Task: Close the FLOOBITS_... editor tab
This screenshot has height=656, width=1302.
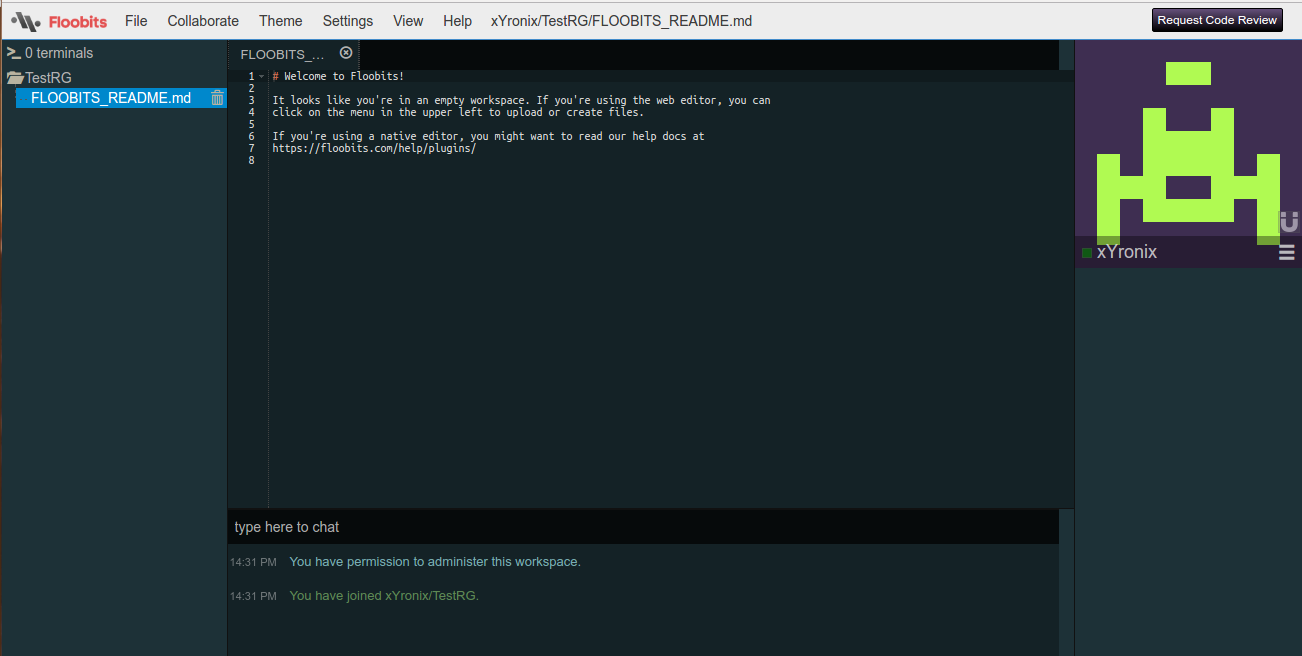Action: [346, 53]
